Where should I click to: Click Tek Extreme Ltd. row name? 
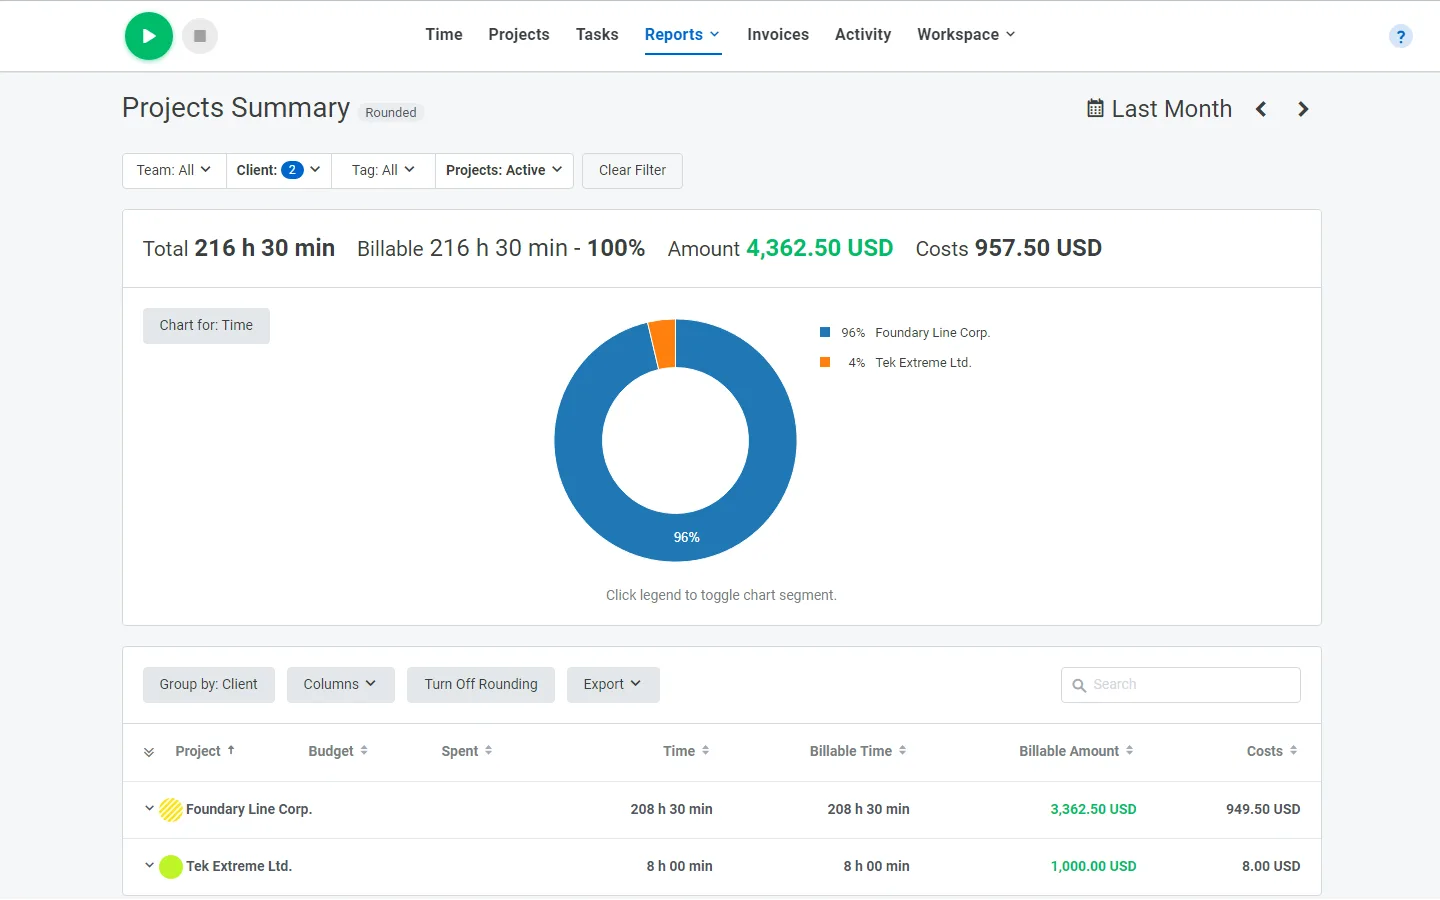coord(239,867)
